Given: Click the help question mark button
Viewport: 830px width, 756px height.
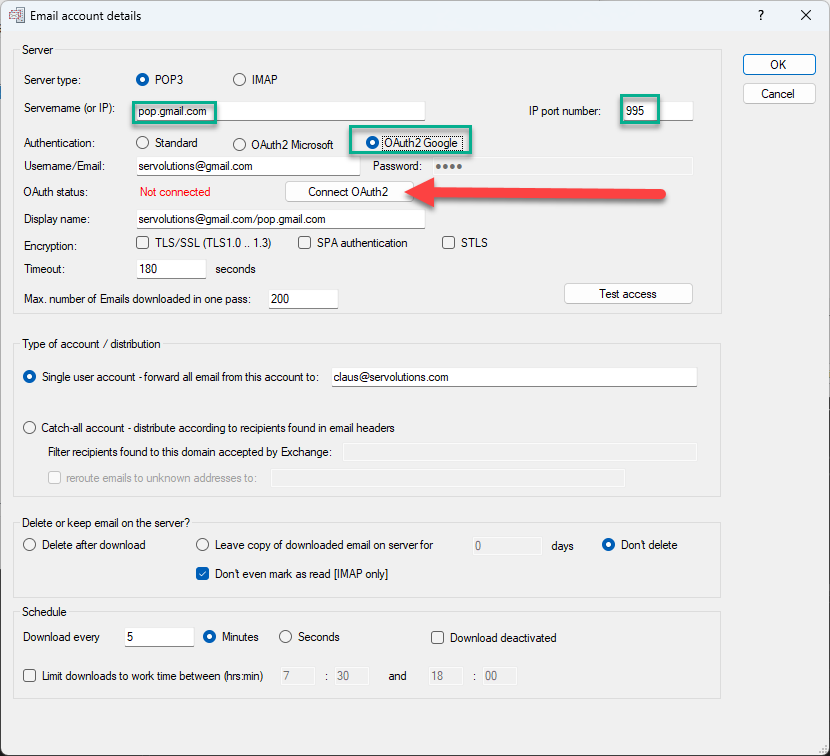Looking at the screenshot, I should point(760,15).
